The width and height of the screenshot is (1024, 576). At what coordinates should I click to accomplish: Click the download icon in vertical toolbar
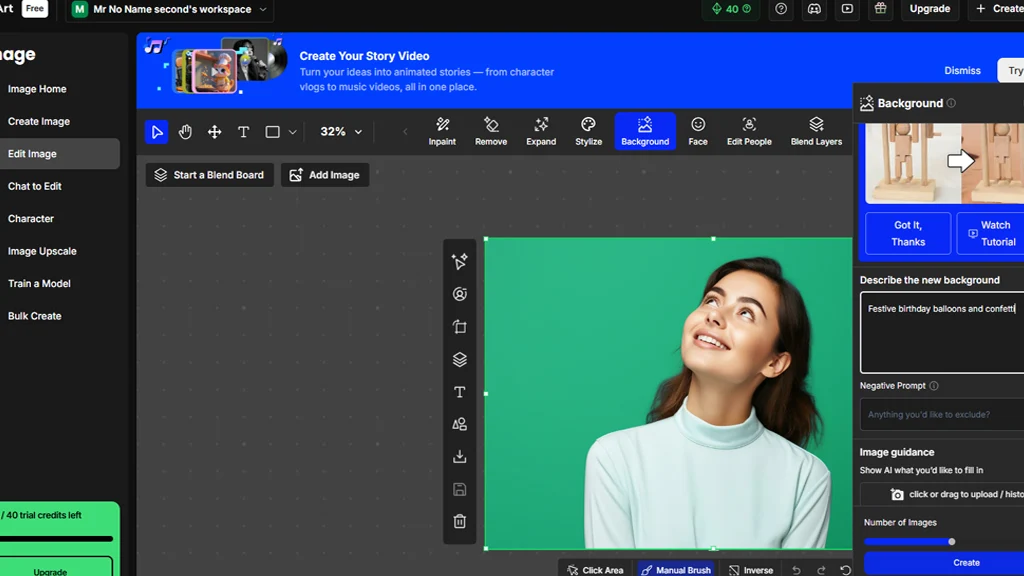pos(460,456)
